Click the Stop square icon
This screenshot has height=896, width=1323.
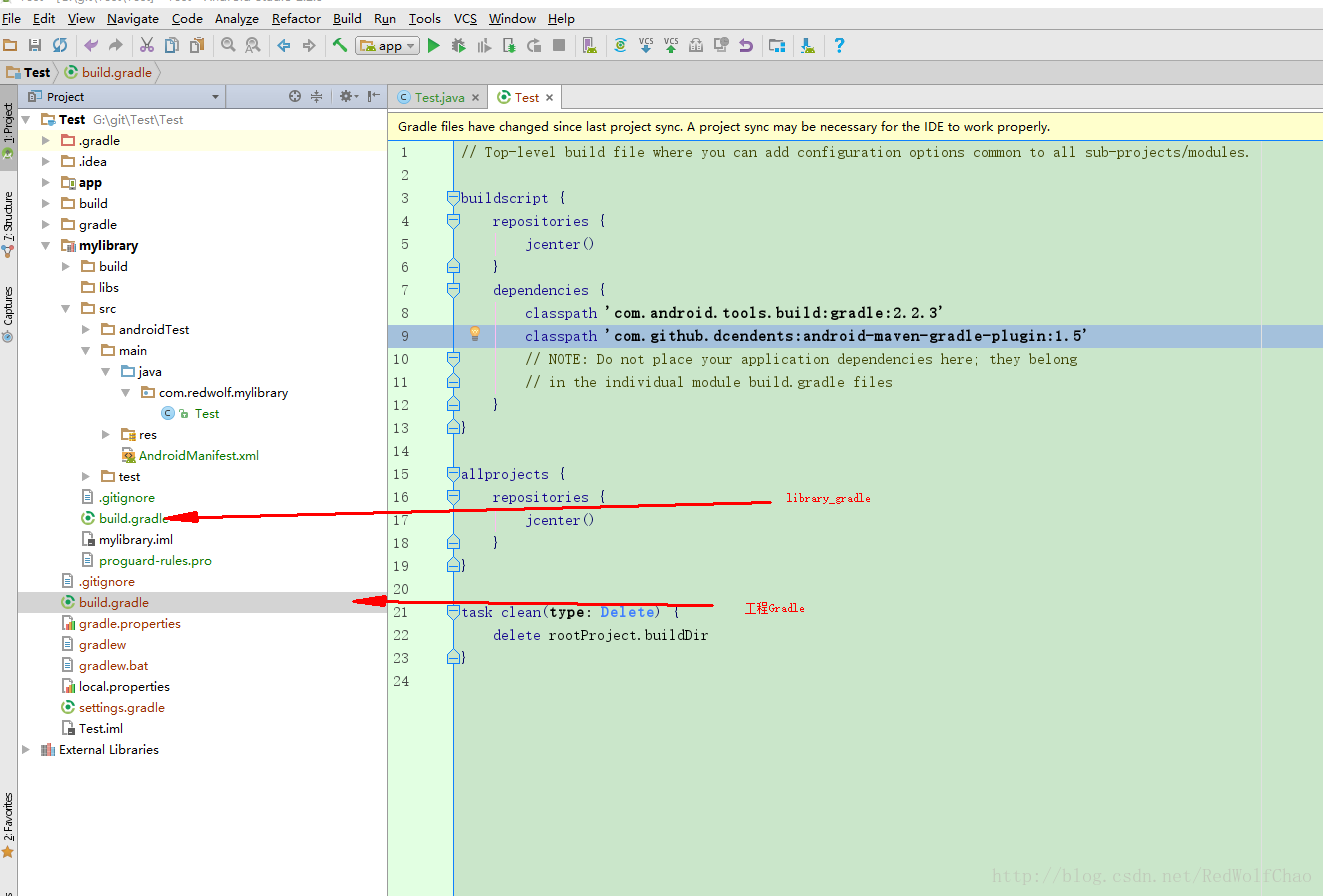559,45
